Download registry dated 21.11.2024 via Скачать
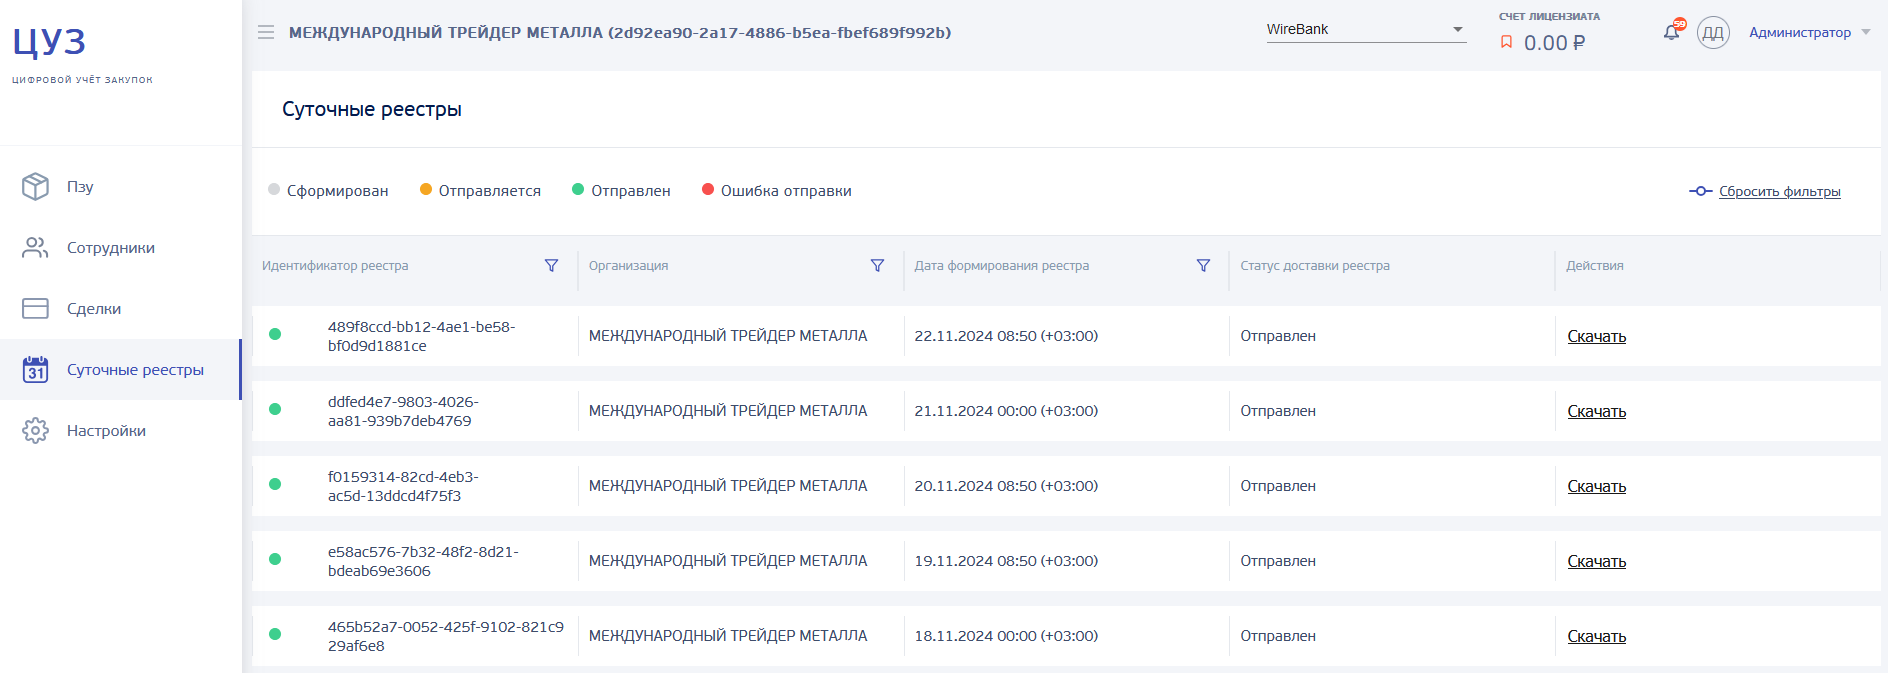Image resolution: width=1888 pixels, height=673 pixels. [x=1596, y=411]
